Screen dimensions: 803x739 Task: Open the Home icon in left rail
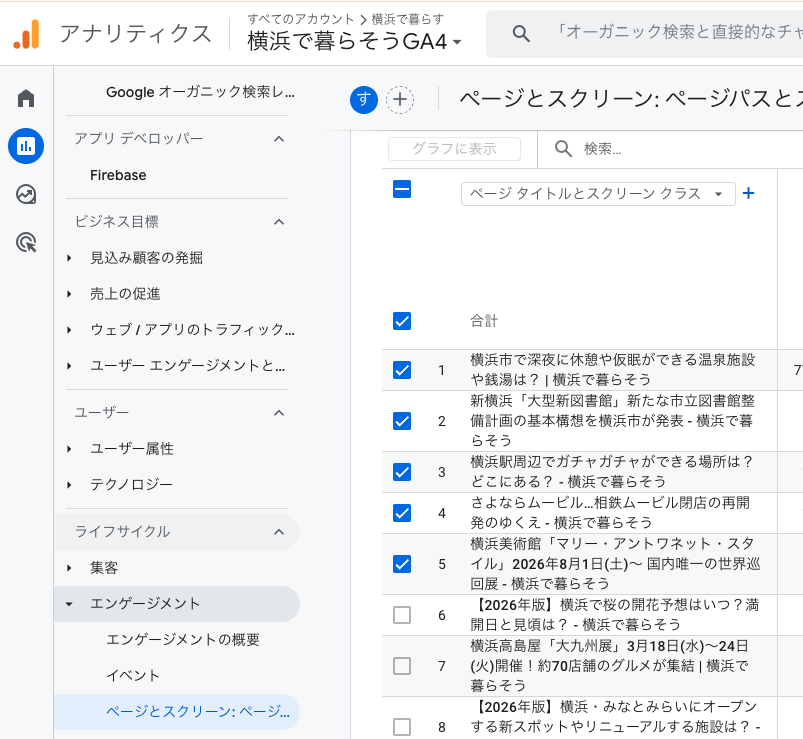click(x=25, y=97)
